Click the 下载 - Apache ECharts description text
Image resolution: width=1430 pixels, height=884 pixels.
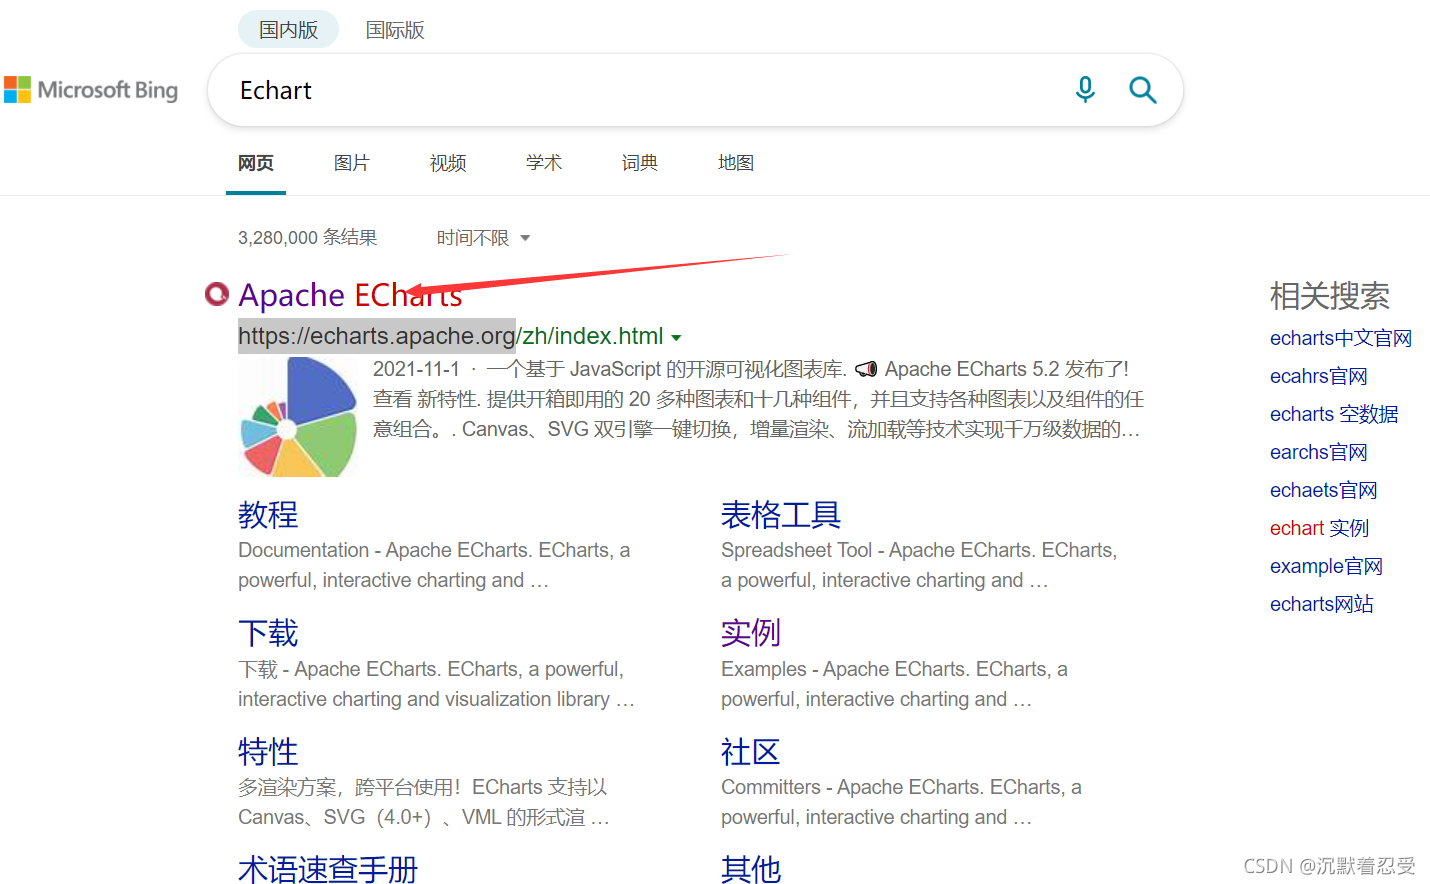click(436, 684)
